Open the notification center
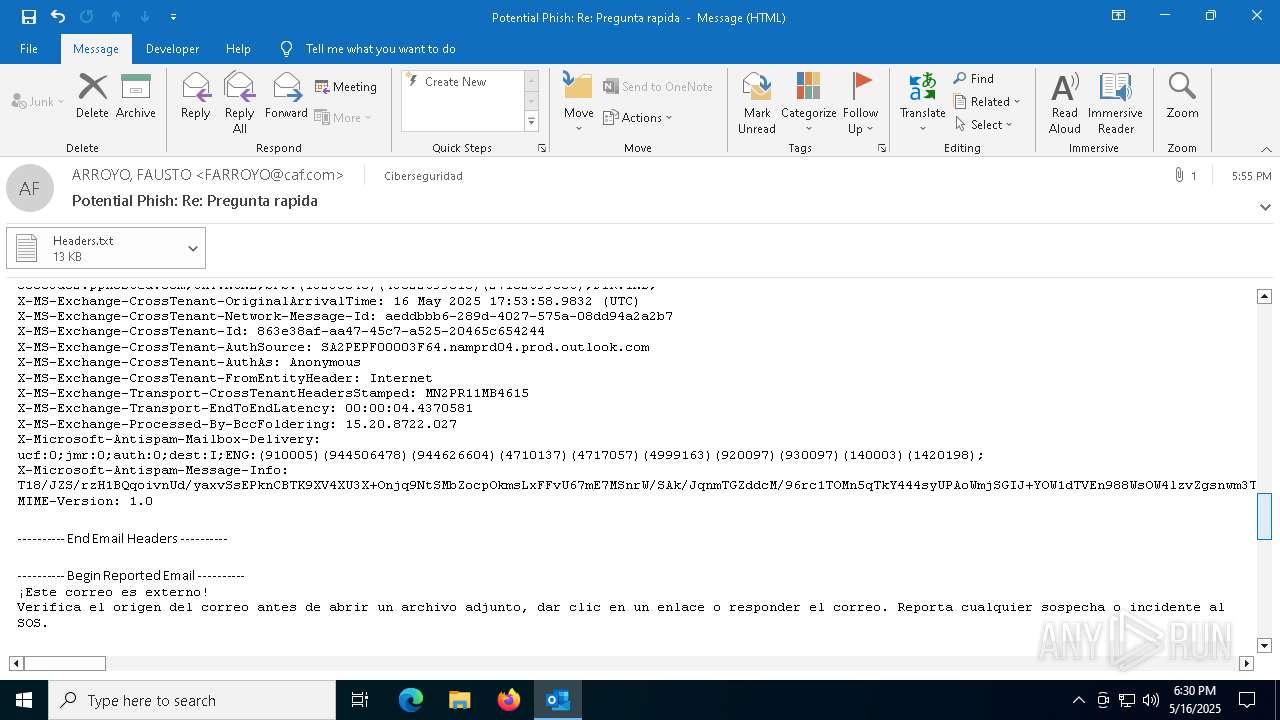This screenshot has width=1280, height=720. pos(1247,700)
